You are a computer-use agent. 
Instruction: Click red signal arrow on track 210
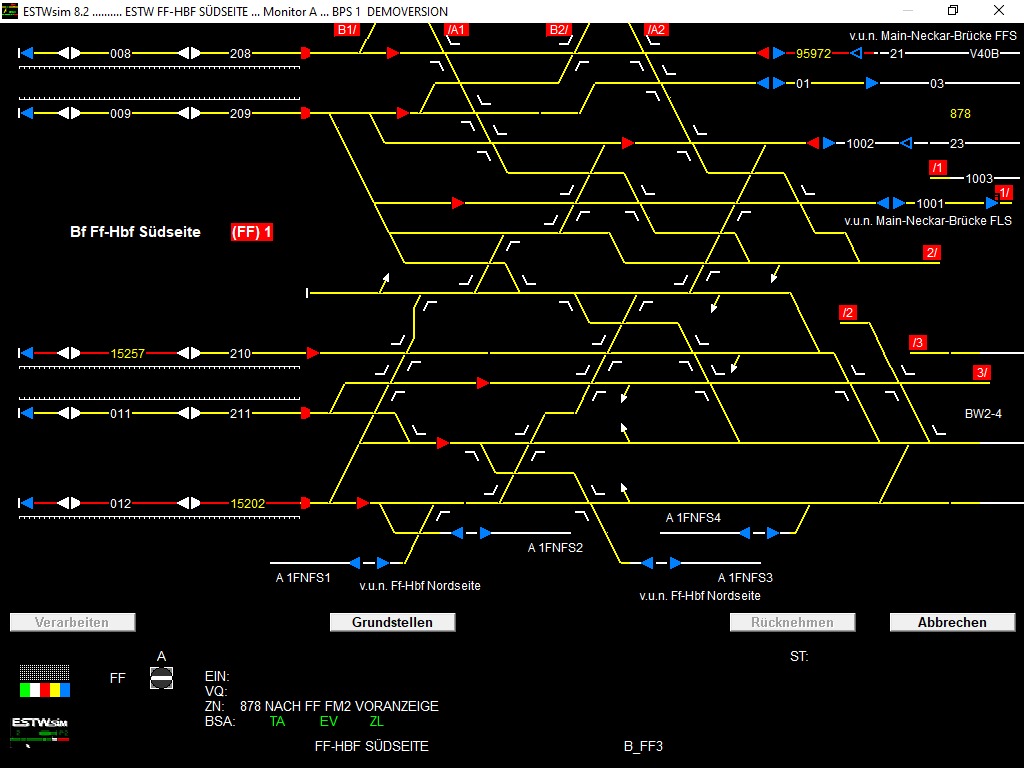[x=311, y=353]
